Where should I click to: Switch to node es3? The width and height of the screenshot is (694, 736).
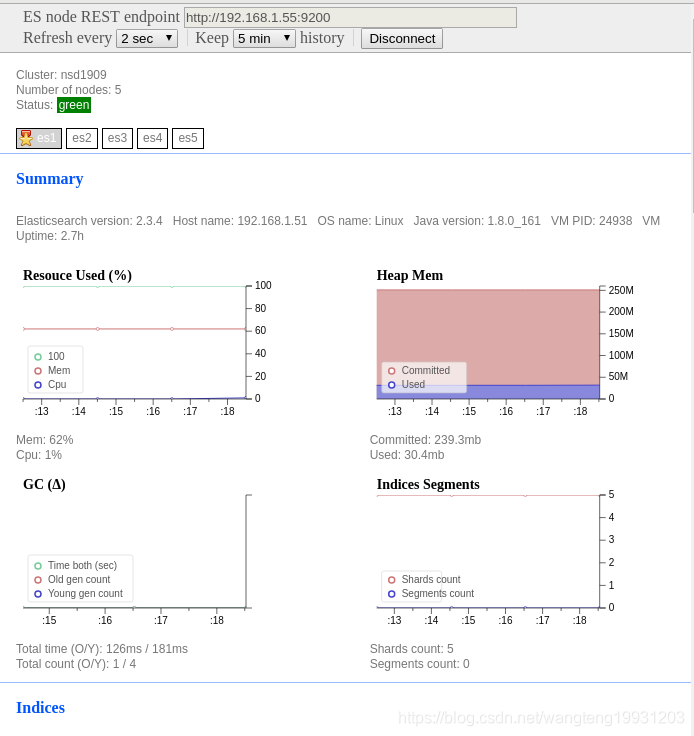[117, 138]
